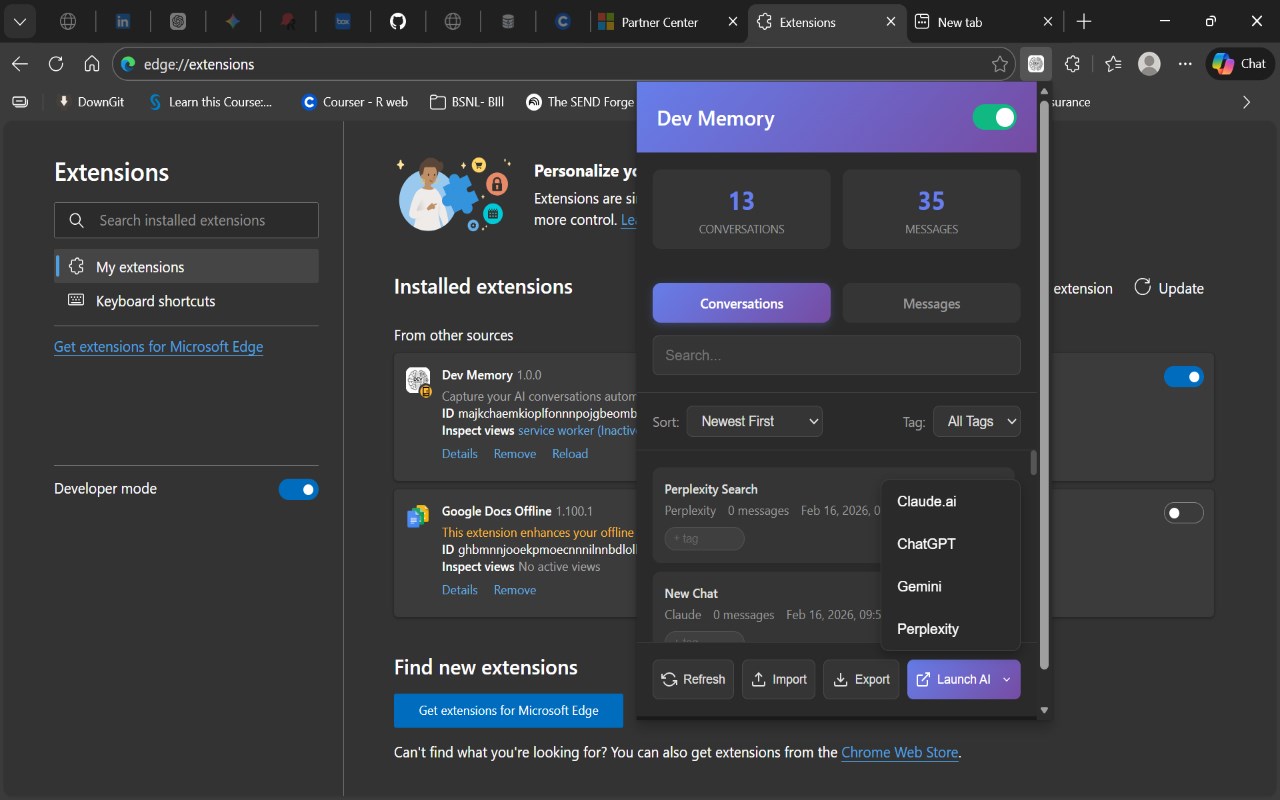Open the LinkedIn pinned tab

[123, 21]
